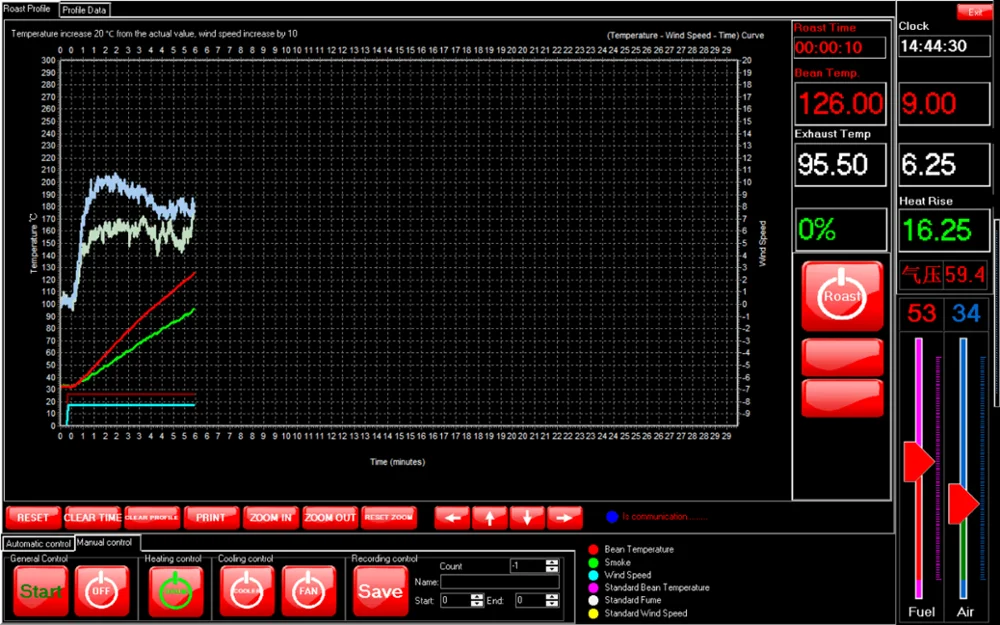Shift the chart using the down arrow

[527, 517]
